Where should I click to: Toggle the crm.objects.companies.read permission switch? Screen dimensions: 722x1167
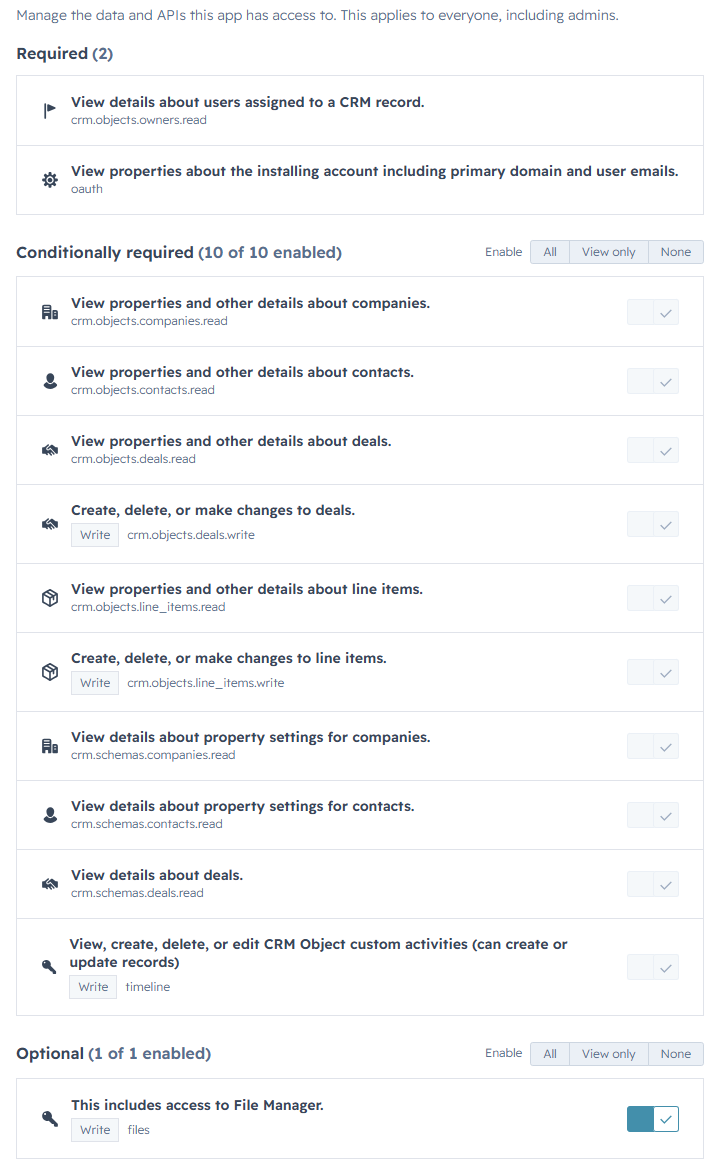tap(653, 313)
